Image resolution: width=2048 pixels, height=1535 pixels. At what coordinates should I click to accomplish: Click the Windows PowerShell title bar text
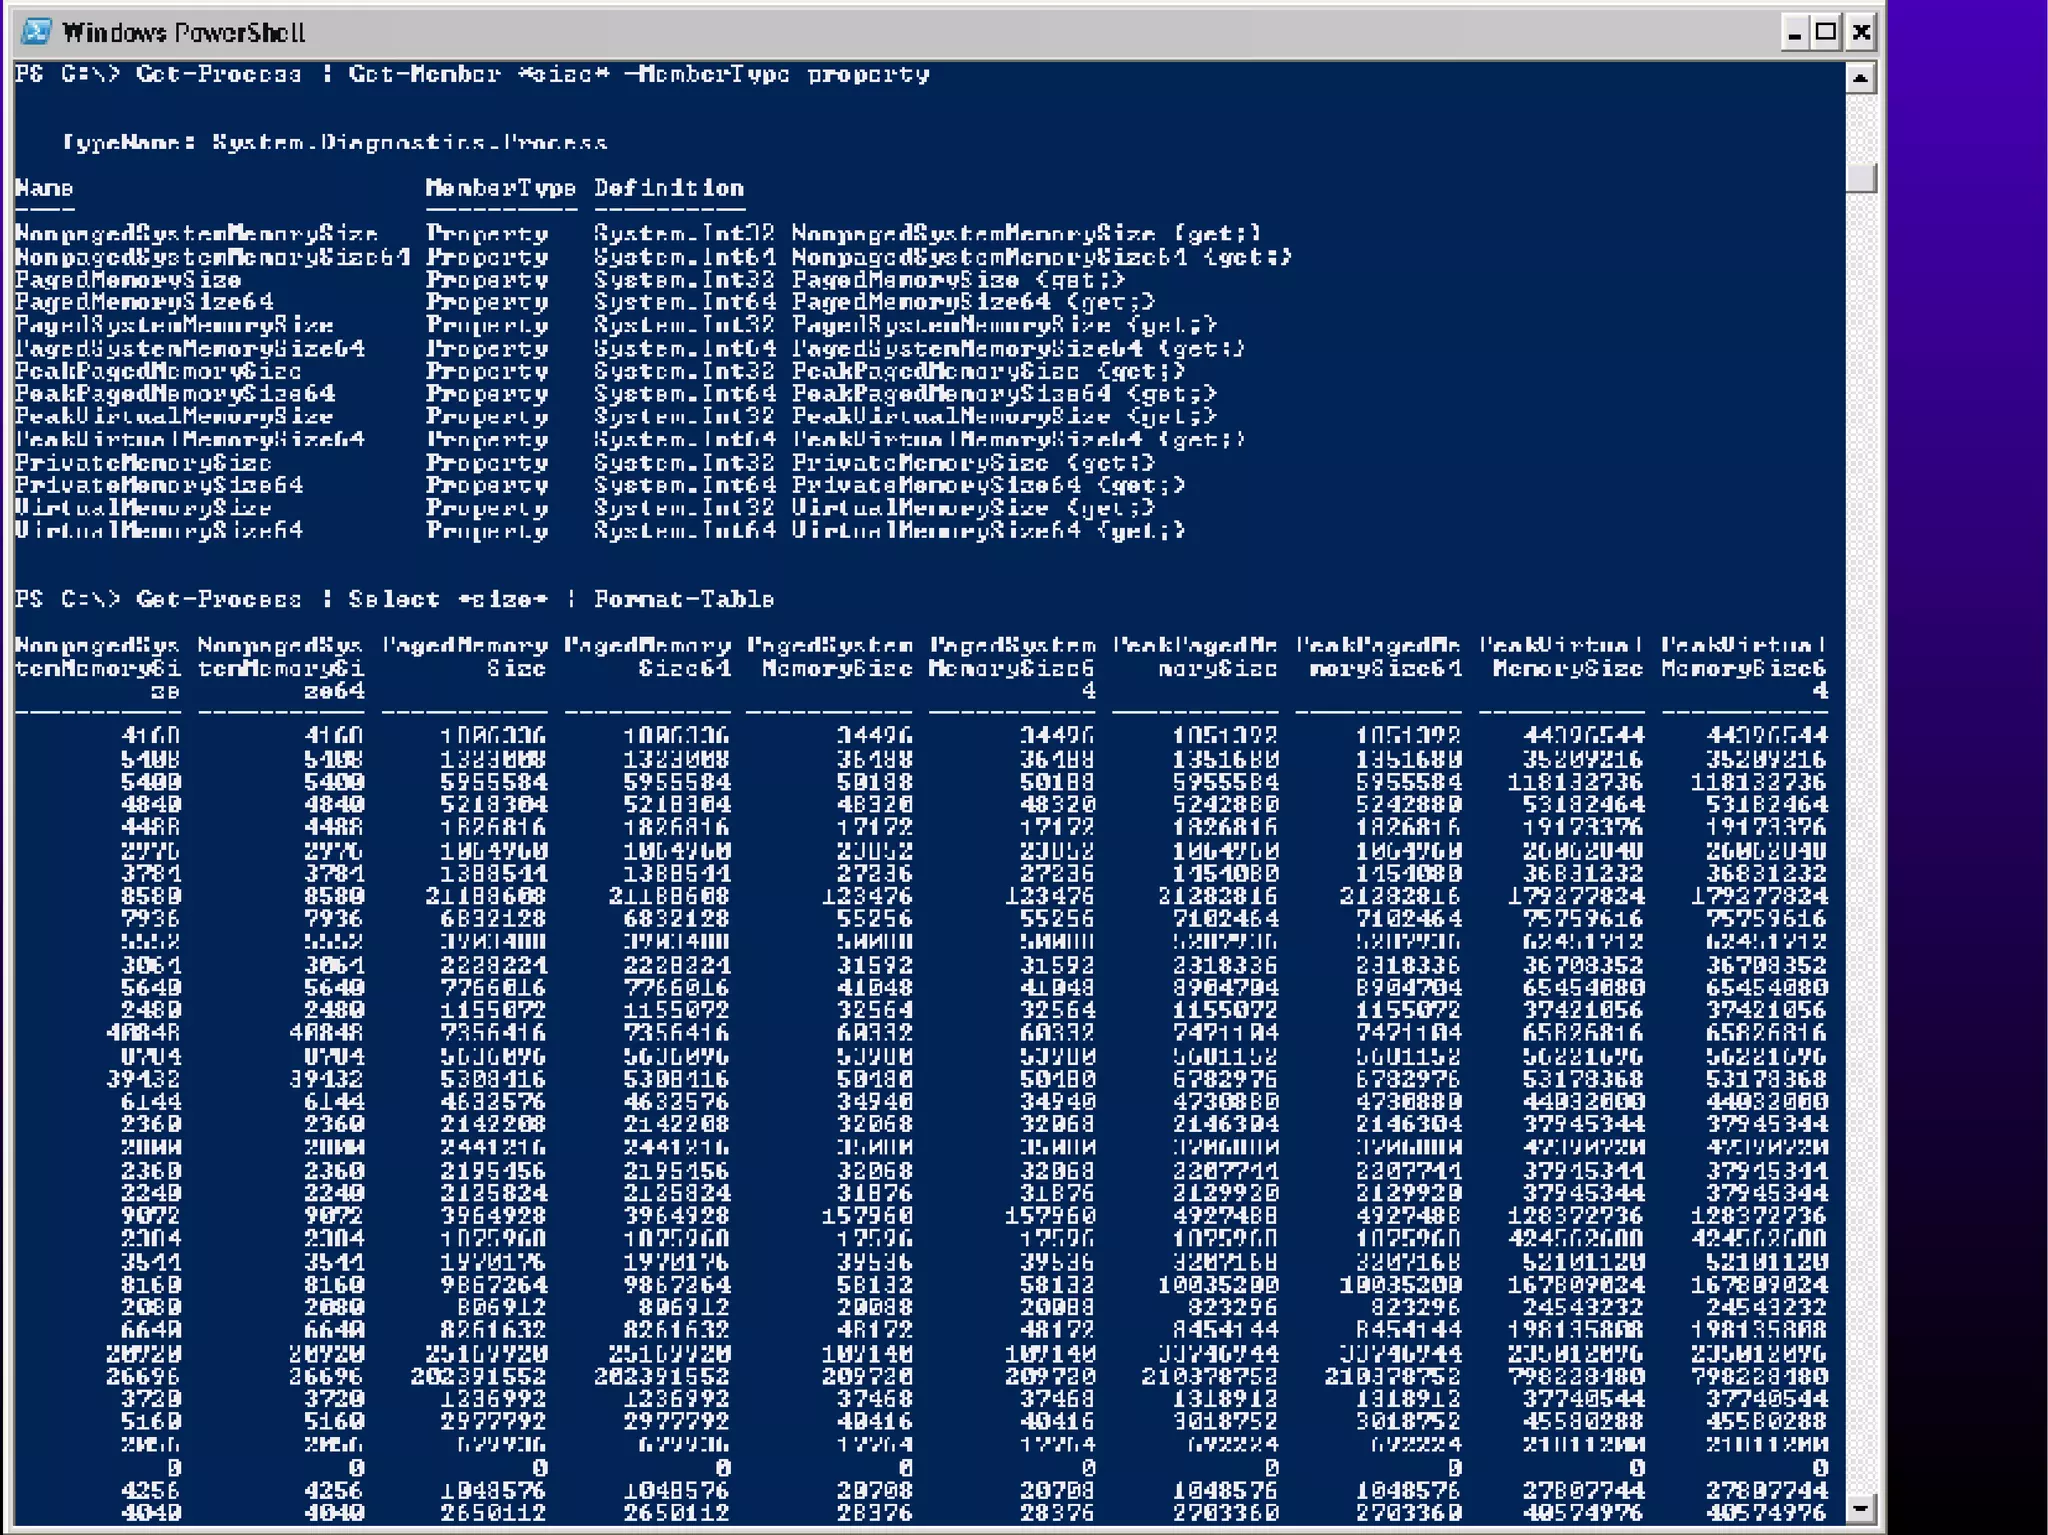183,33
